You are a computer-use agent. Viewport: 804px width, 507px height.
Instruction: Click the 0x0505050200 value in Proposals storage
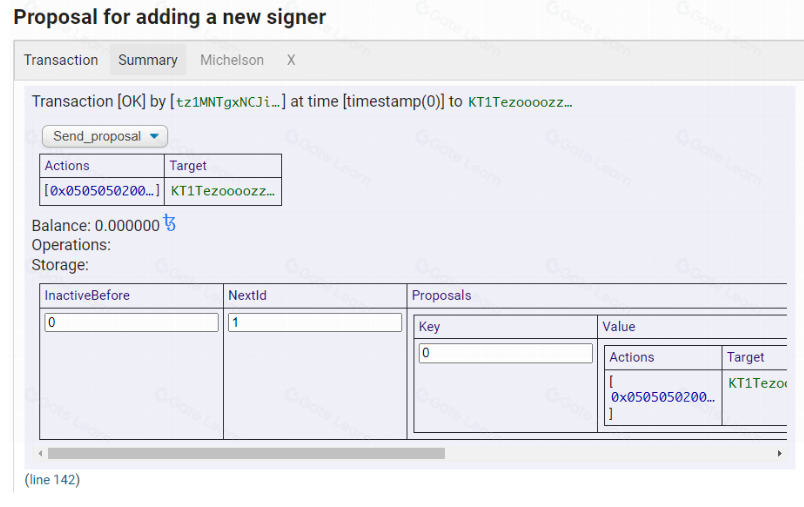coord(663,397)
